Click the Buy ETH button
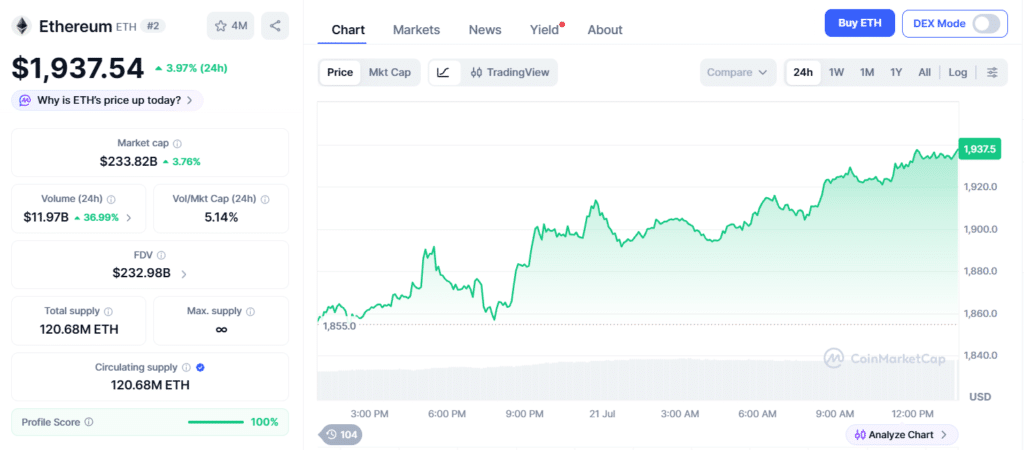The height and width of the screenshot is (450, 1024). (860, 24)
